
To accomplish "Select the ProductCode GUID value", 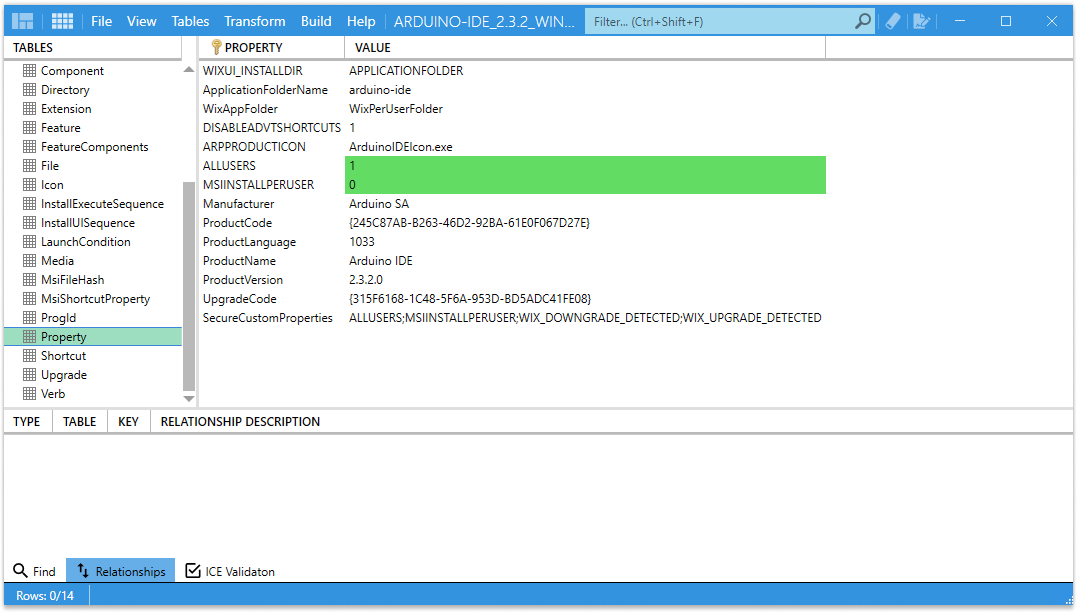I will (469, 223).
